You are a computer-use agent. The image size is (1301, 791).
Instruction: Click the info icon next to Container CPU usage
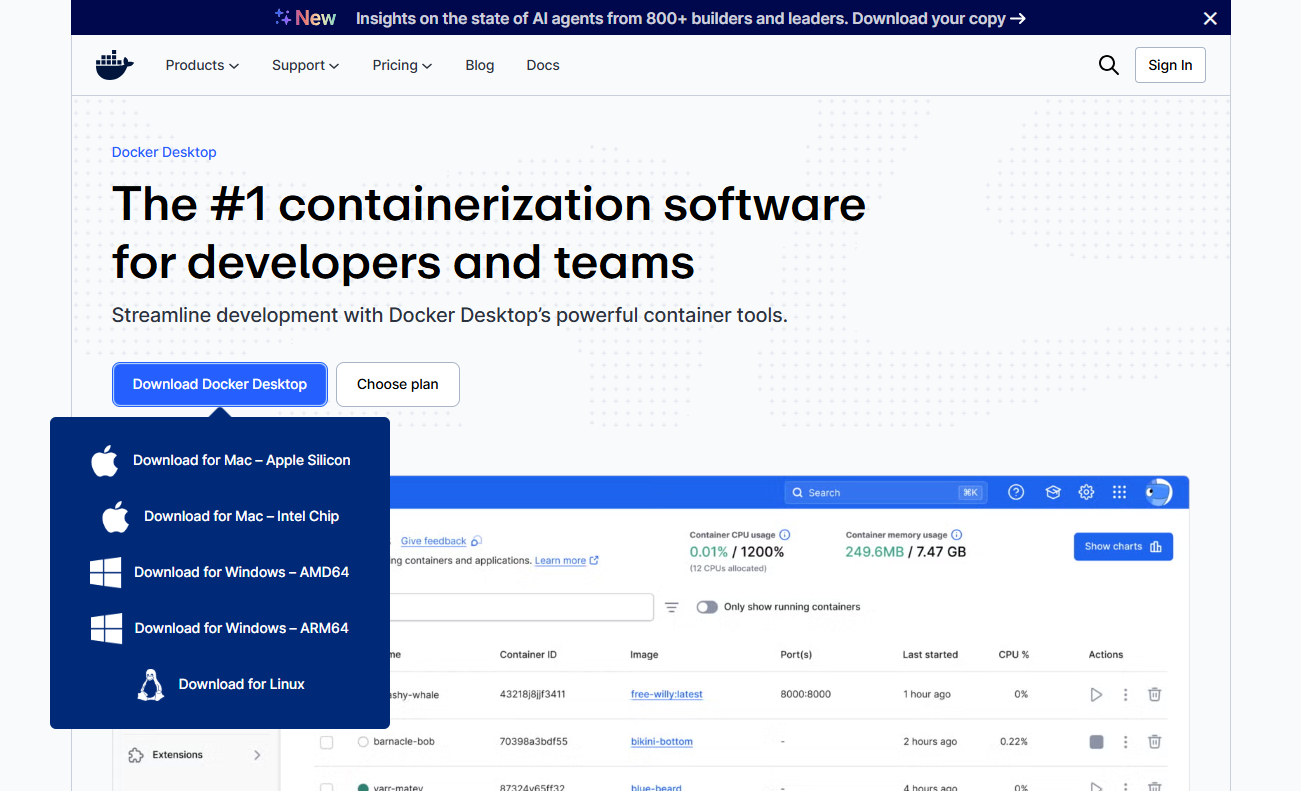[x=785, y=535]
